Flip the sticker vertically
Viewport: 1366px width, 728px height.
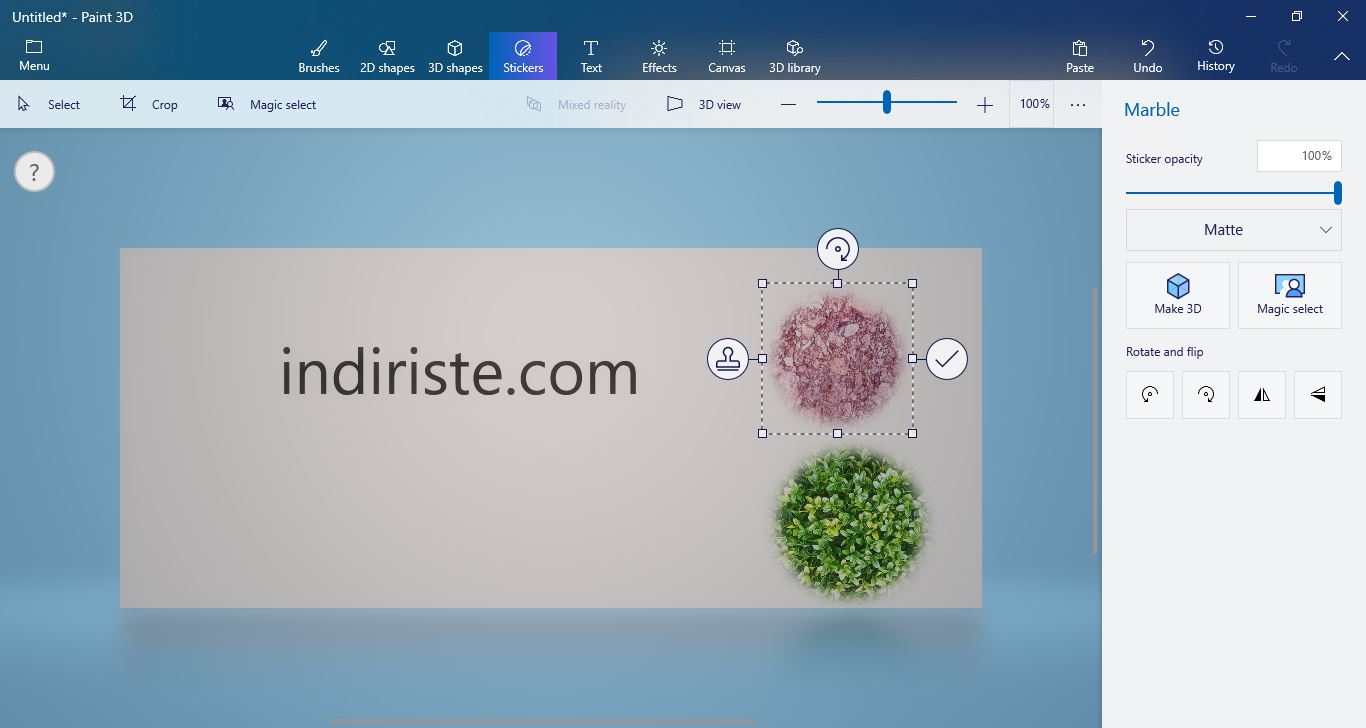click(1318, 395)
